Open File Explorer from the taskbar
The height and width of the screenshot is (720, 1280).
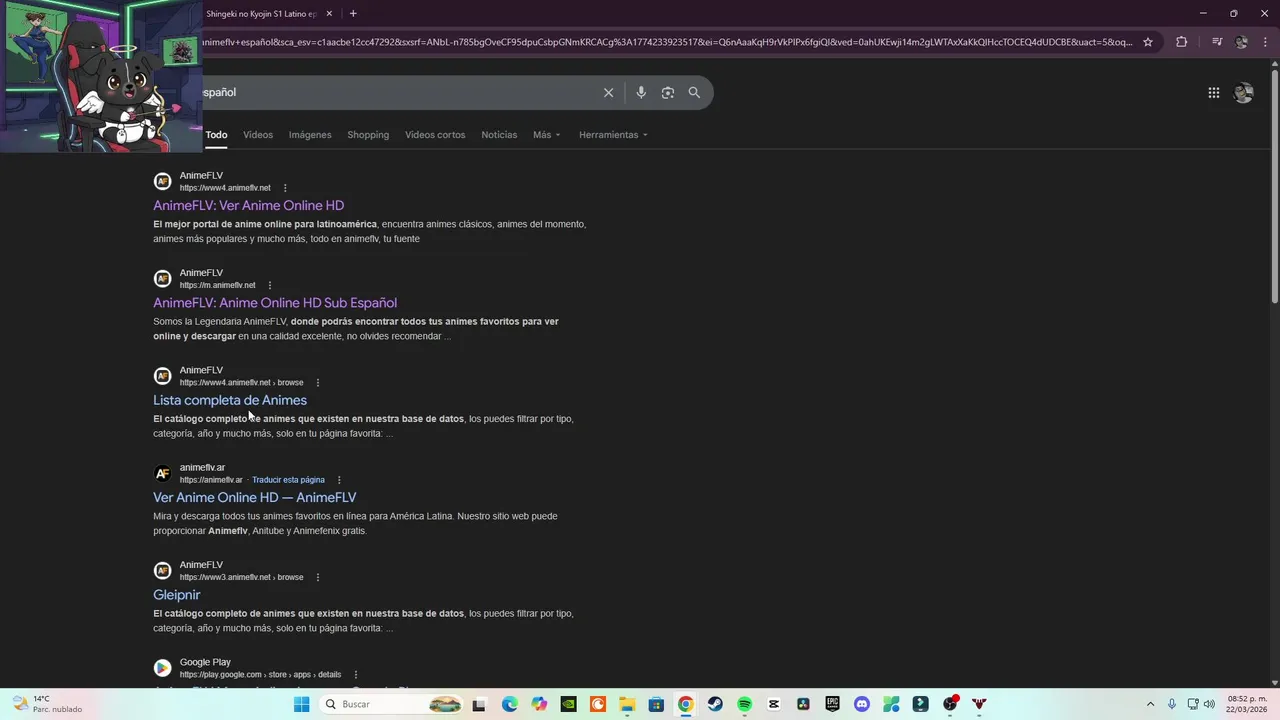click(627, 704)
